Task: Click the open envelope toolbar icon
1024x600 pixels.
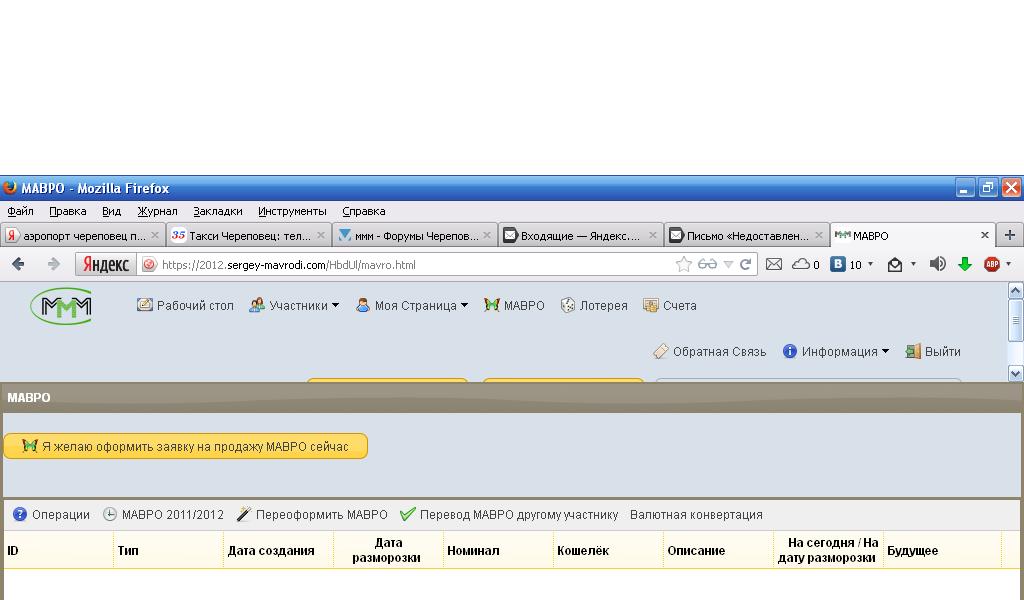Action: [895, 264]
